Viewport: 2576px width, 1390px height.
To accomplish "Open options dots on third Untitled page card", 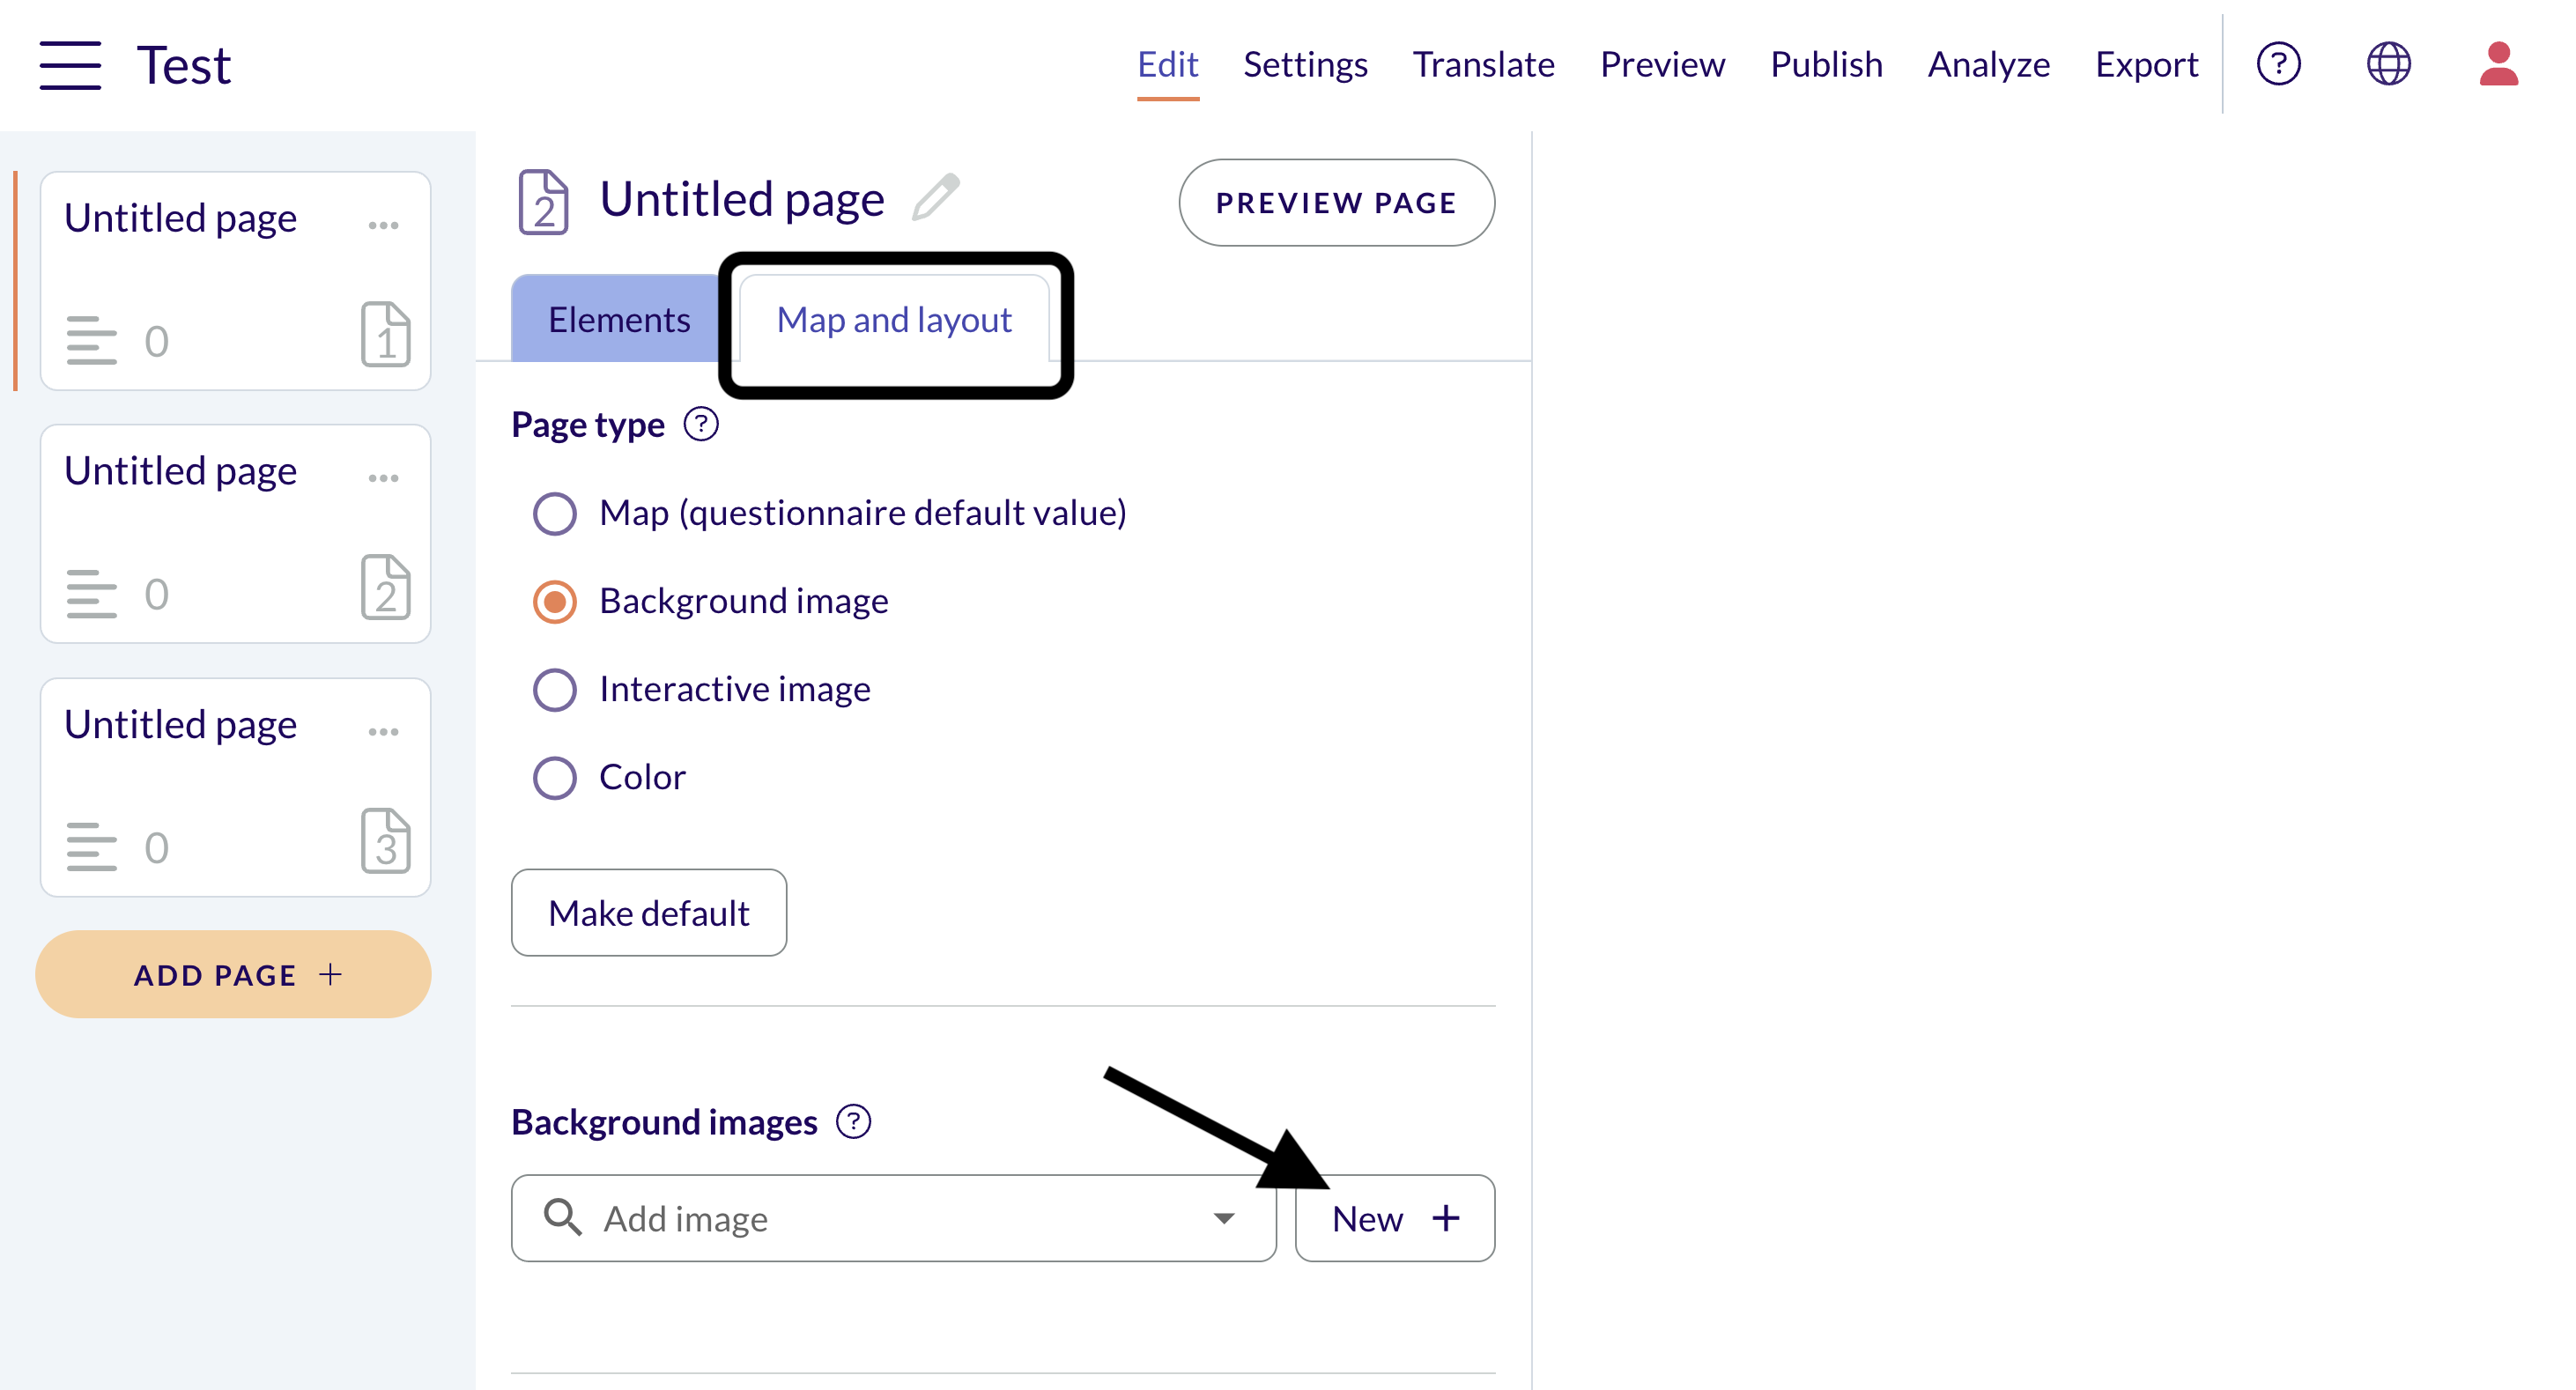I will click(x=384, y=731).
